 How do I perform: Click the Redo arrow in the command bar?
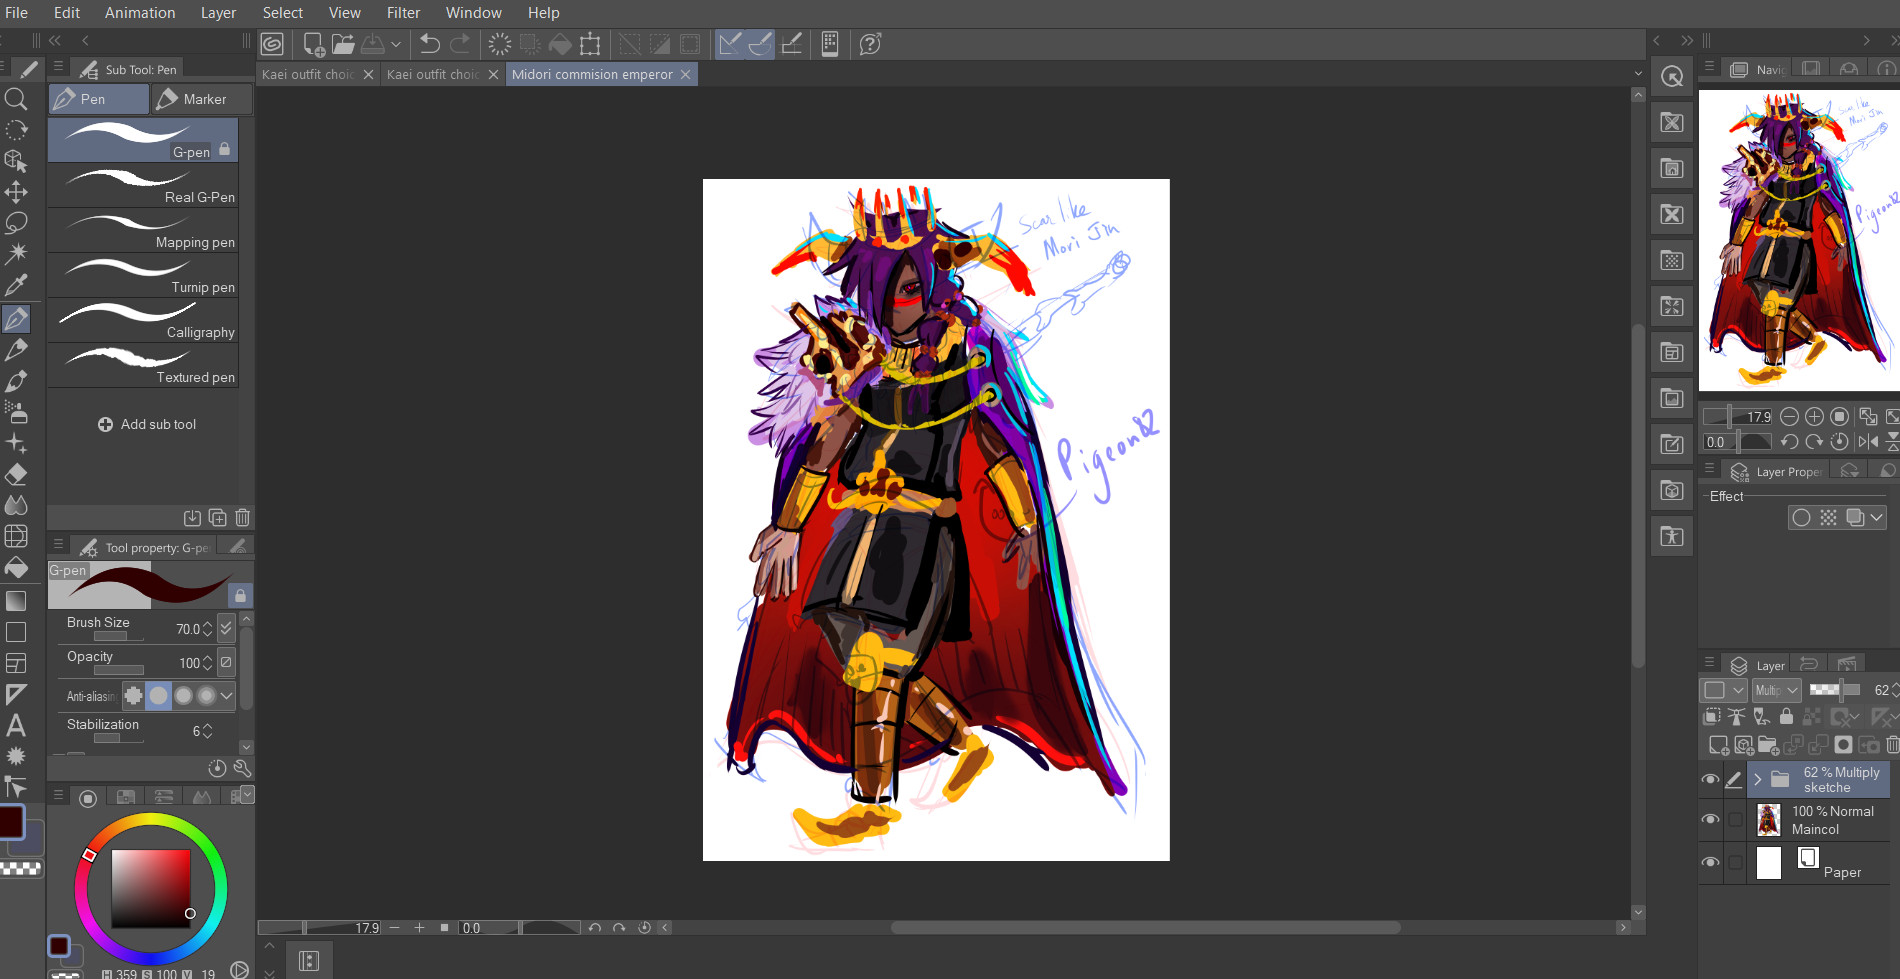(x=460, y=44)
